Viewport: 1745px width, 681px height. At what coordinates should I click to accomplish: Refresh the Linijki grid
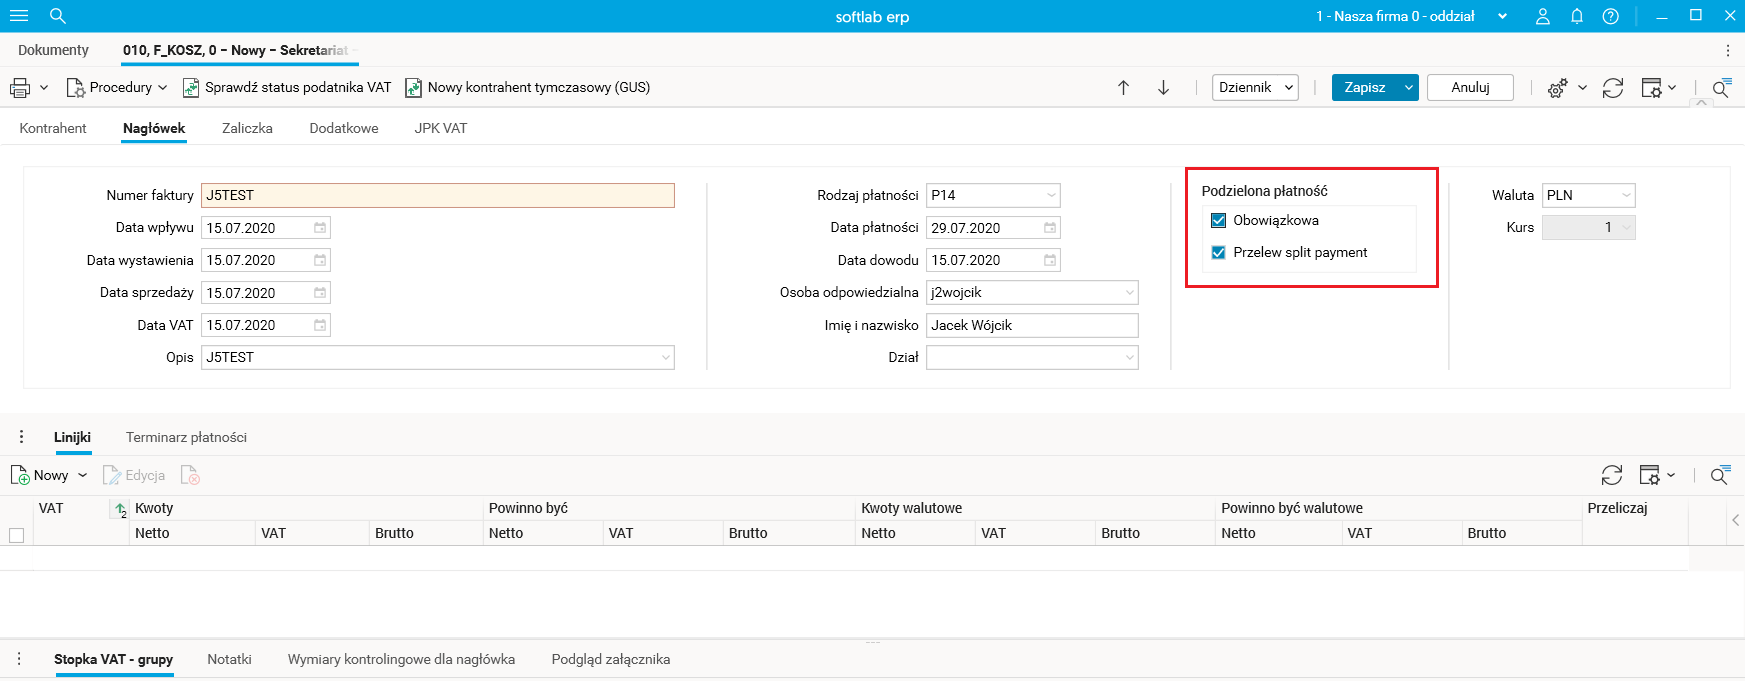click(1612, 475)
